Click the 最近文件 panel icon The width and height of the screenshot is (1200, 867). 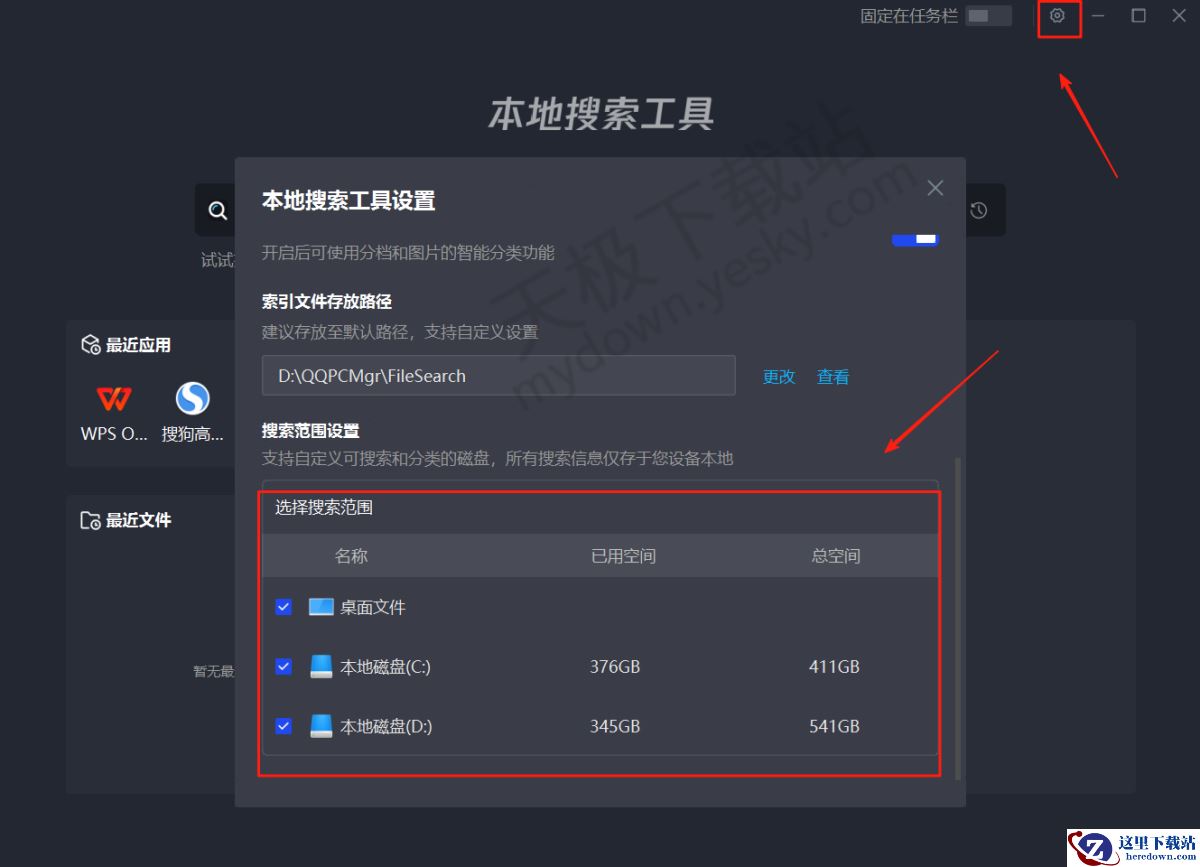coord(88,519)
